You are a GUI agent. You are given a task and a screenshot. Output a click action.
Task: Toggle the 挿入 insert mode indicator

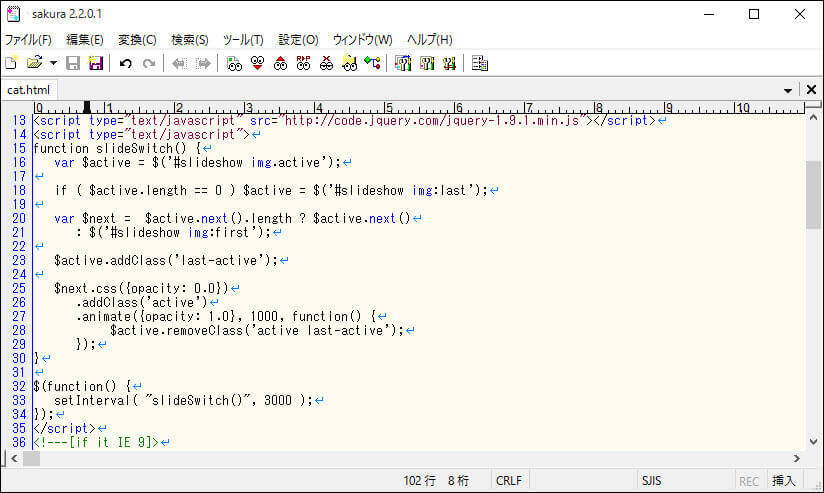click(783, 481)
